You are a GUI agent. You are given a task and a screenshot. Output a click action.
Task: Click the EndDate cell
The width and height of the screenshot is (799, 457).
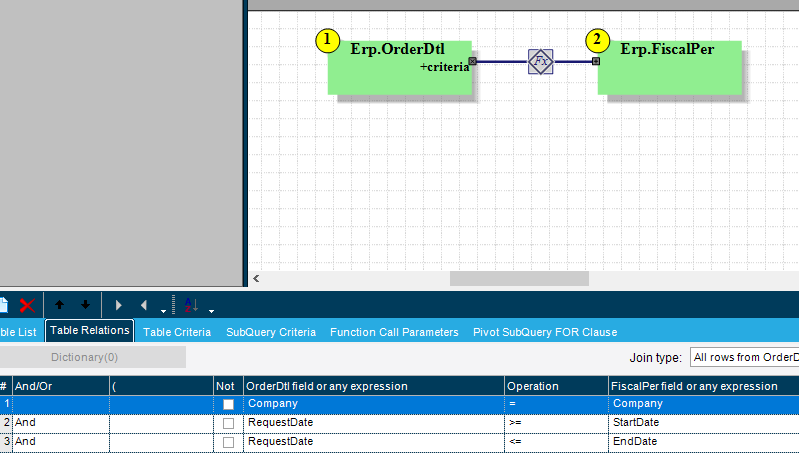click(x=704, y=442)
